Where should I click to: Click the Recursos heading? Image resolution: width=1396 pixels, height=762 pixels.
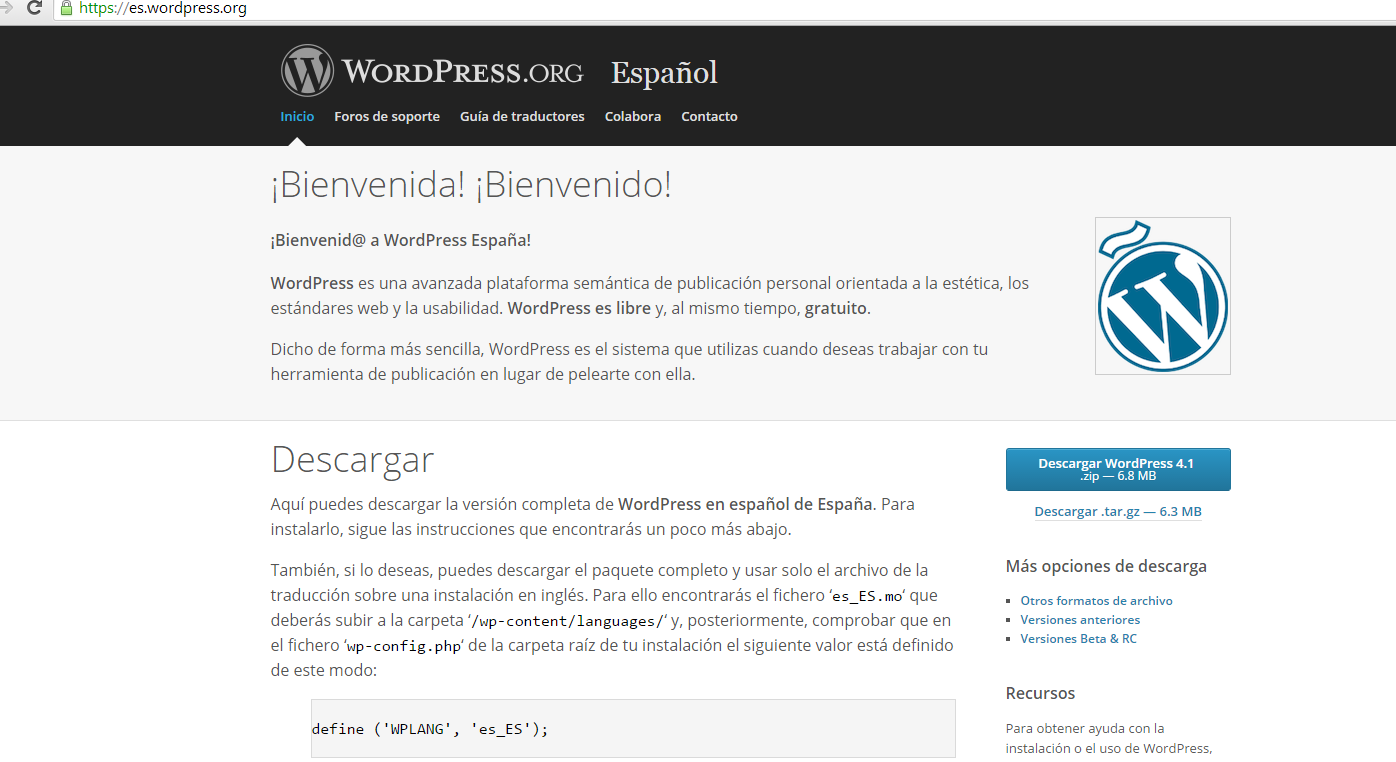pyautogui.click(x=1040, y=693)
